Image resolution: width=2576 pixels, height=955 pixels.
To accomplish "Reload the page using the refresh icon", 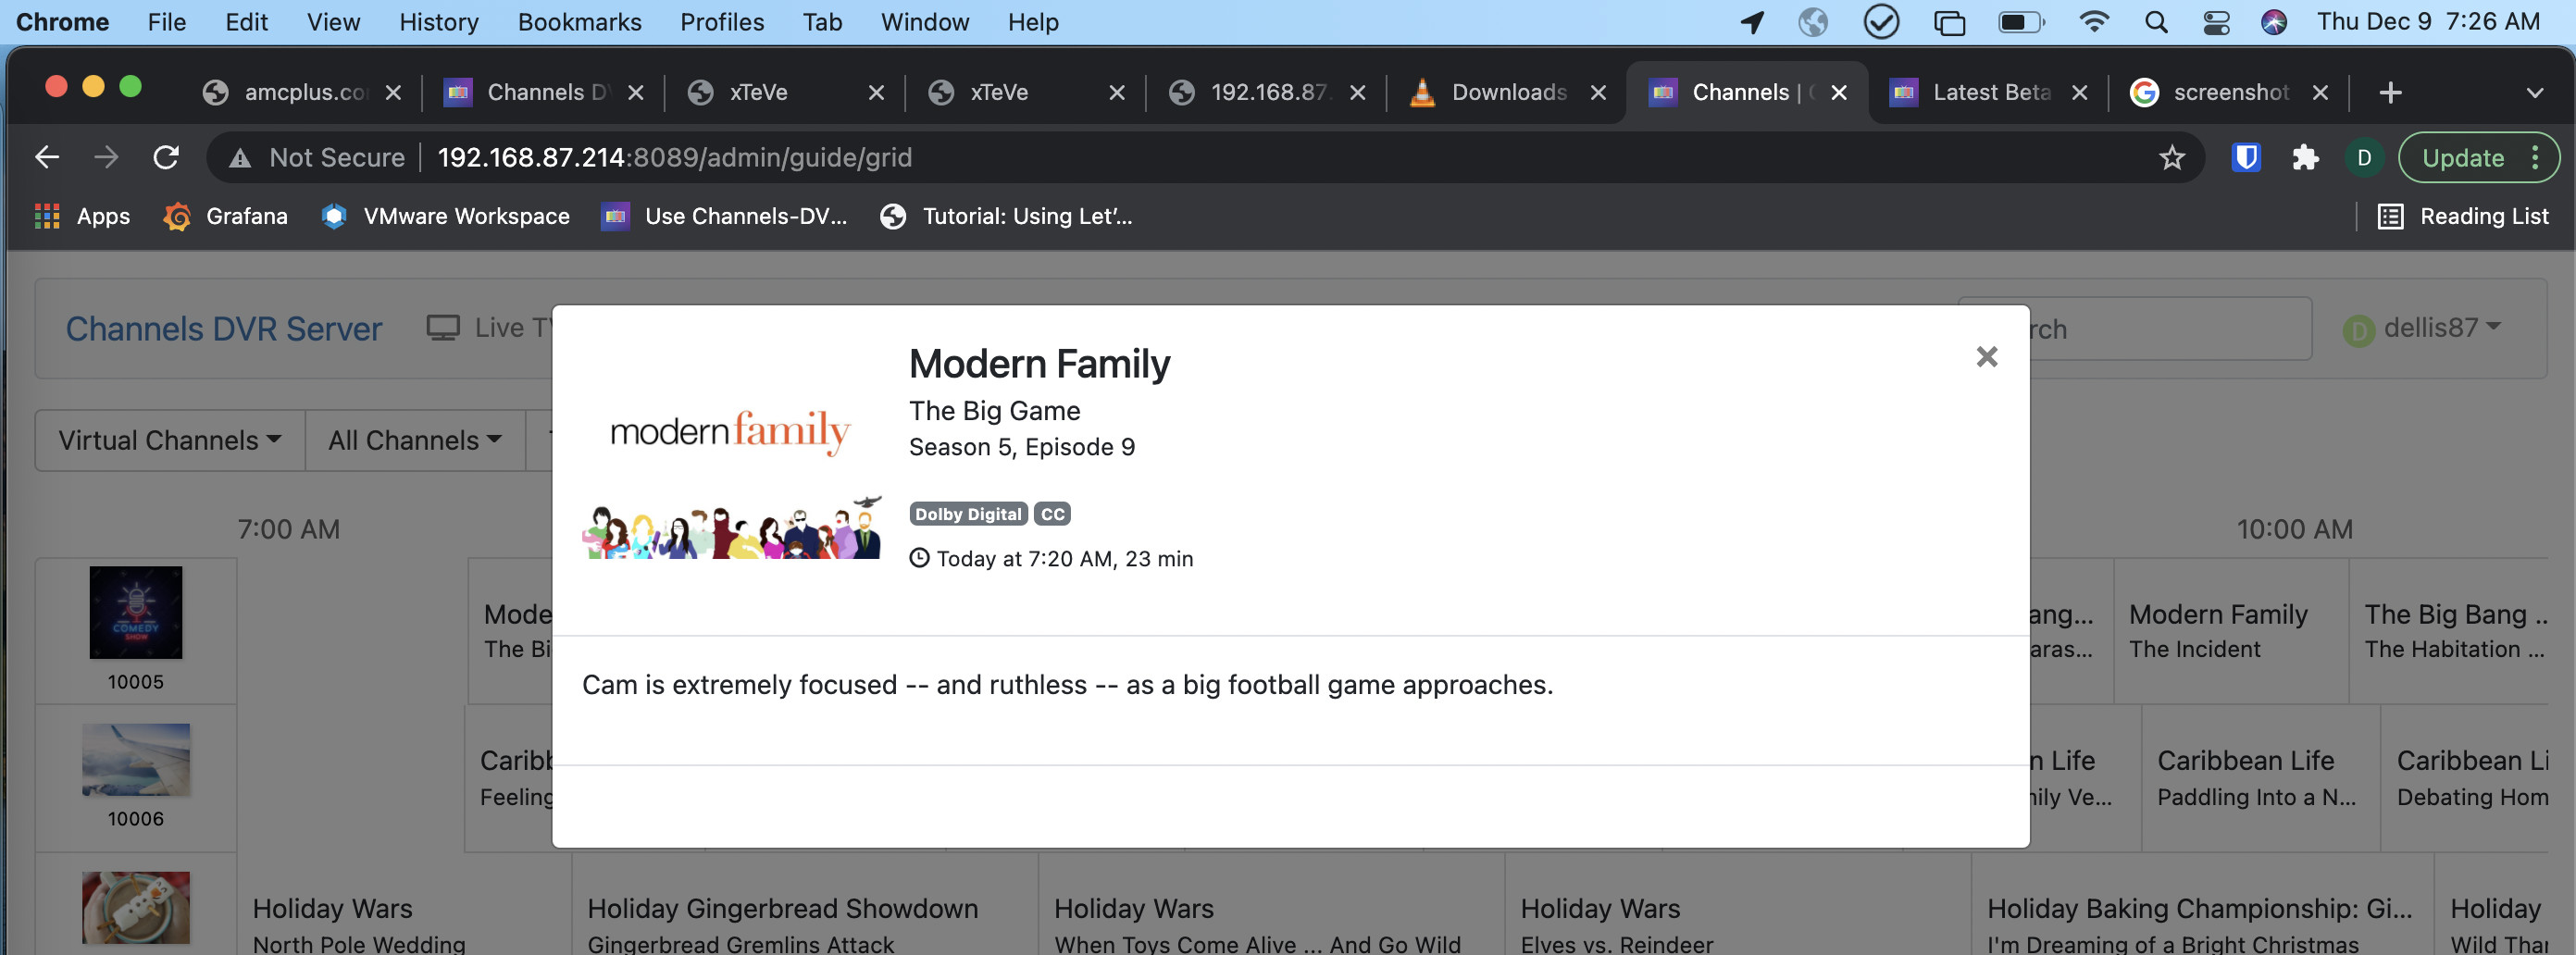I will (x=166, y=157).
